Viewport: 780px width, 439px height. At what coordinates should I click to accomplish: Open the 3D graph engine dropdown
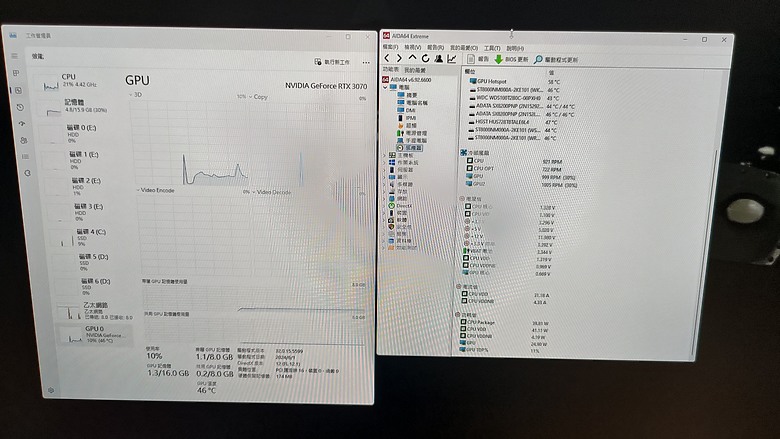coord(135,94)
